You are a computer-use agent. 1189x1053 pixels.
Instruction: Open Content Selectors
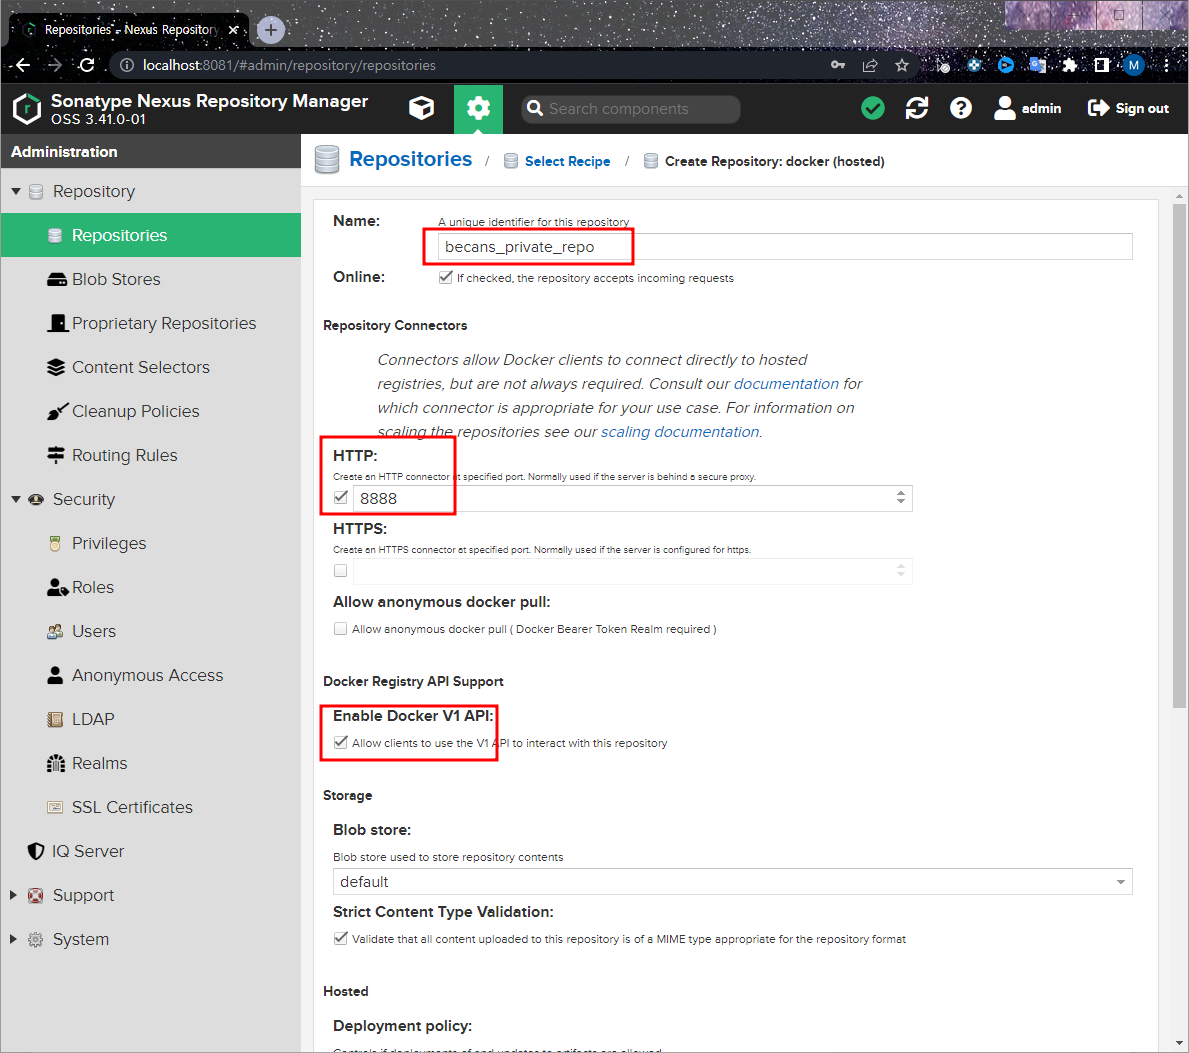point(151,367)
